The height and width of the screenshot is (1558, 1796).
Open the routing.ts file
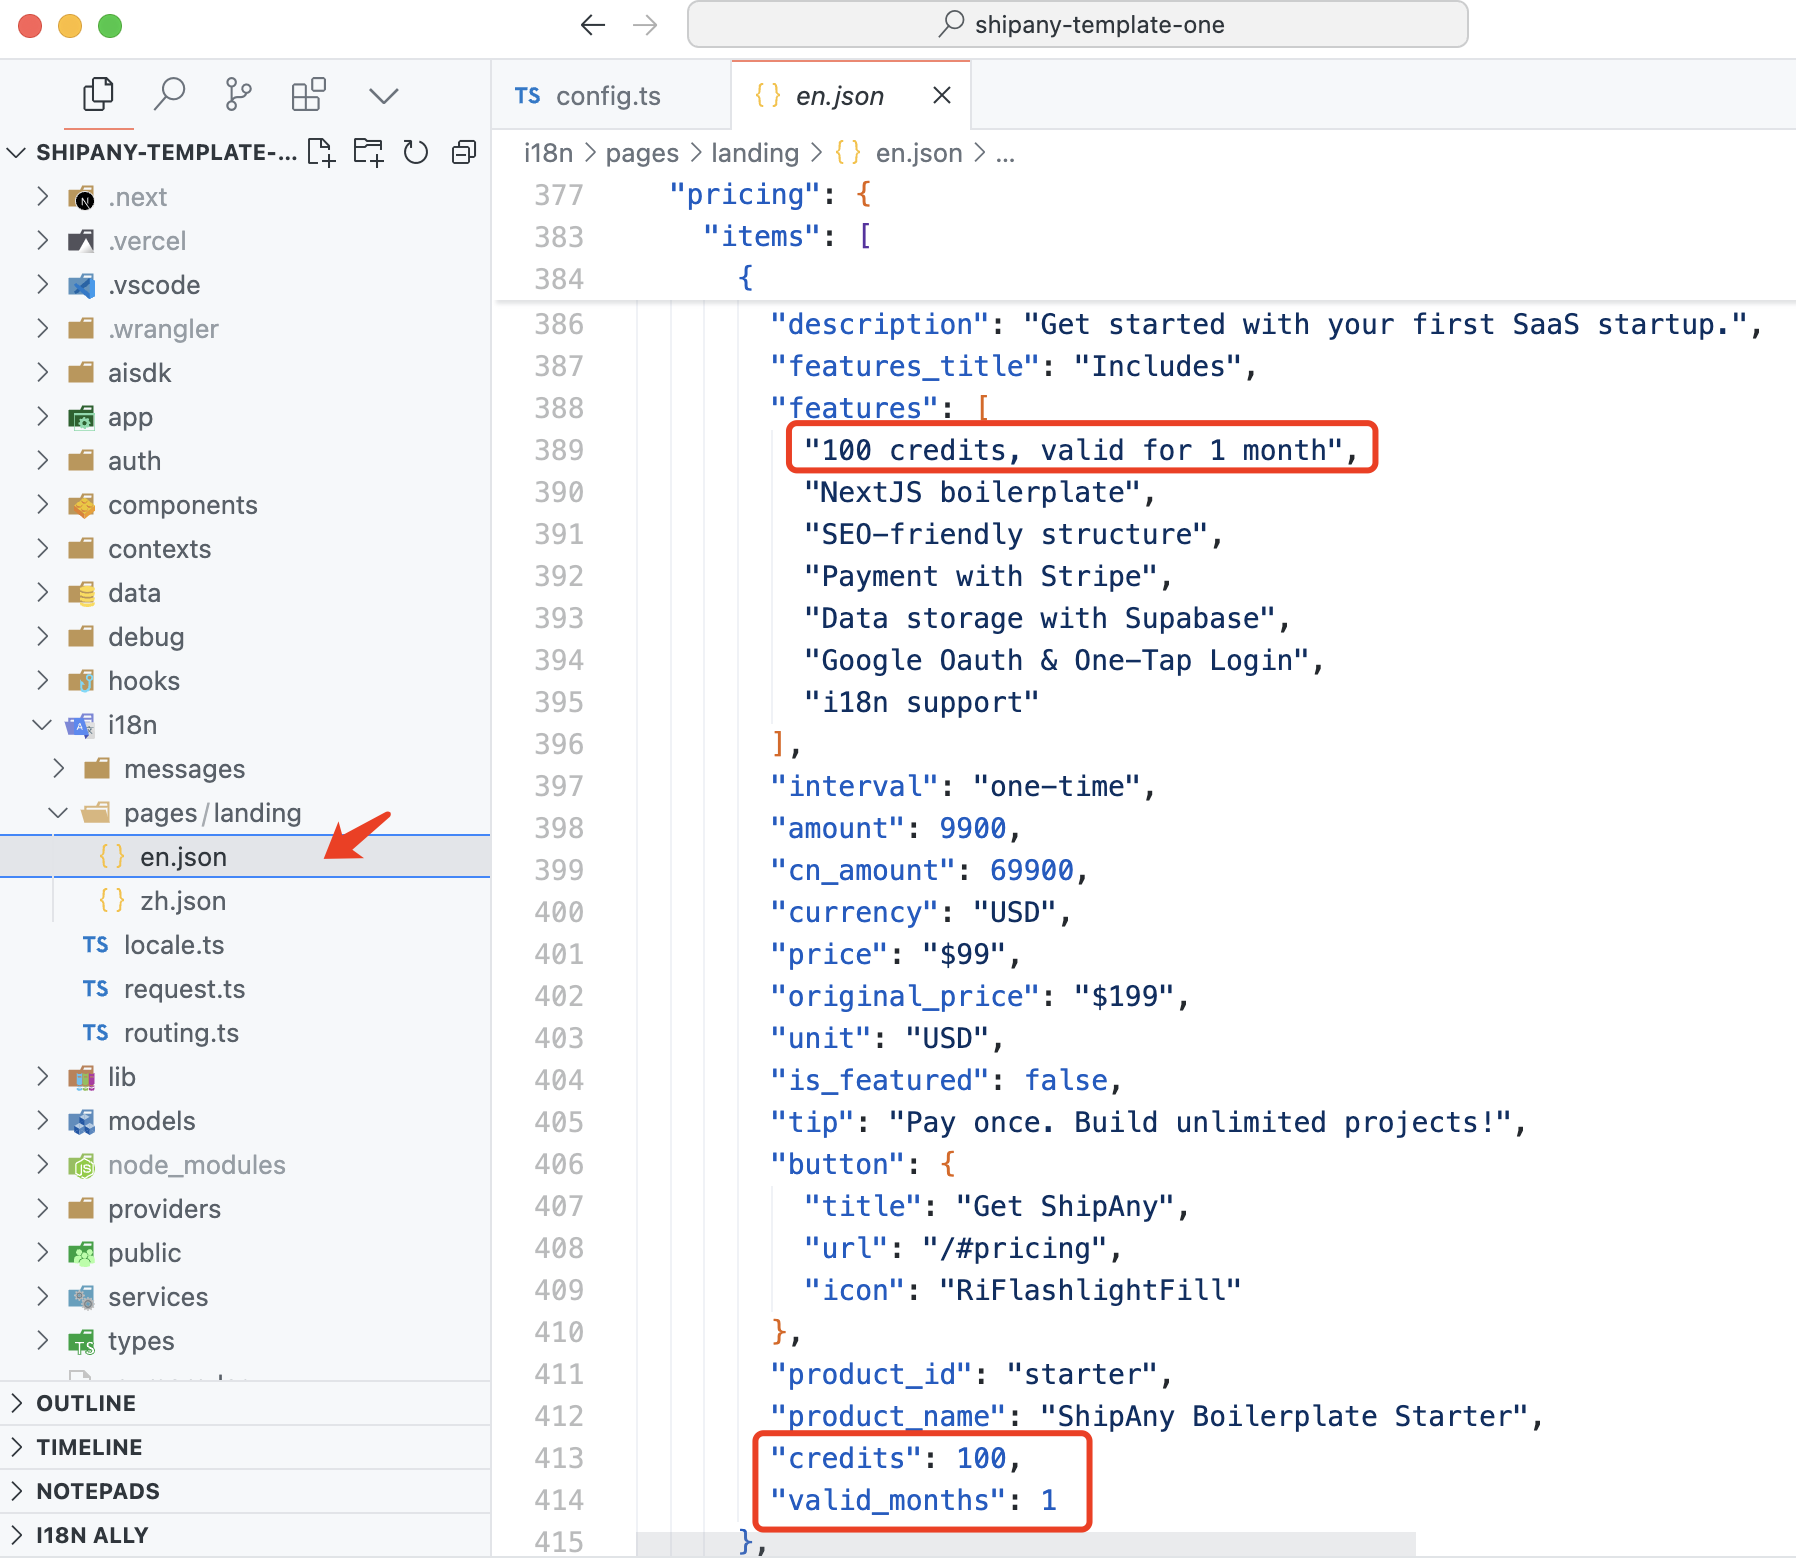point(181,1033)
